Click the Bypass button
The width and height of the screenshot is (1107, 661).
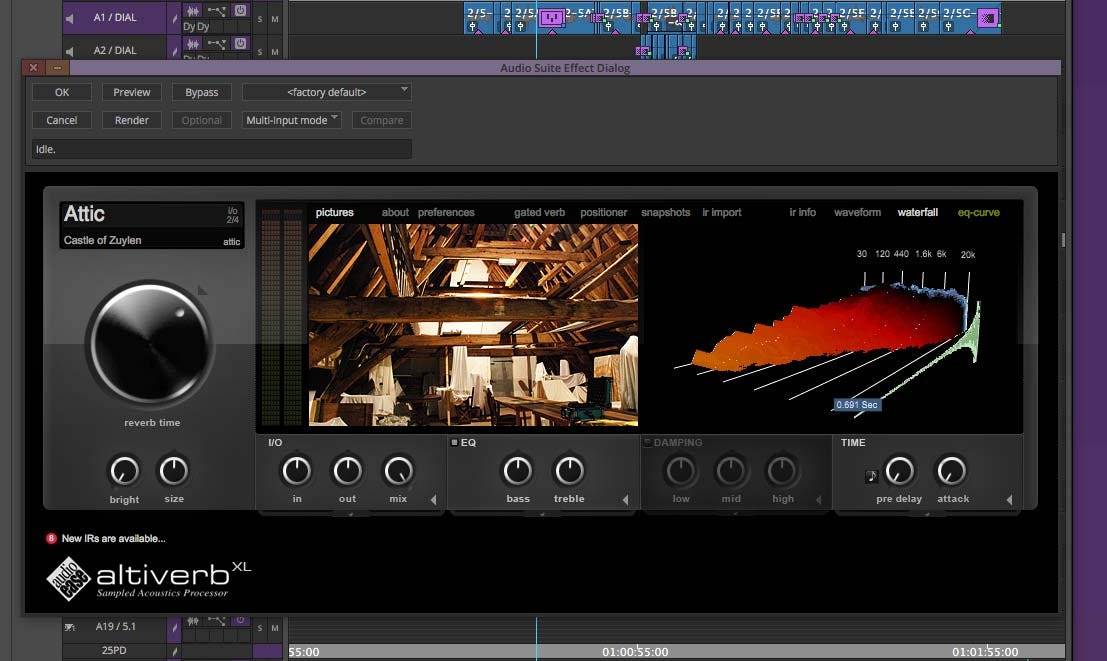point(202,92)
